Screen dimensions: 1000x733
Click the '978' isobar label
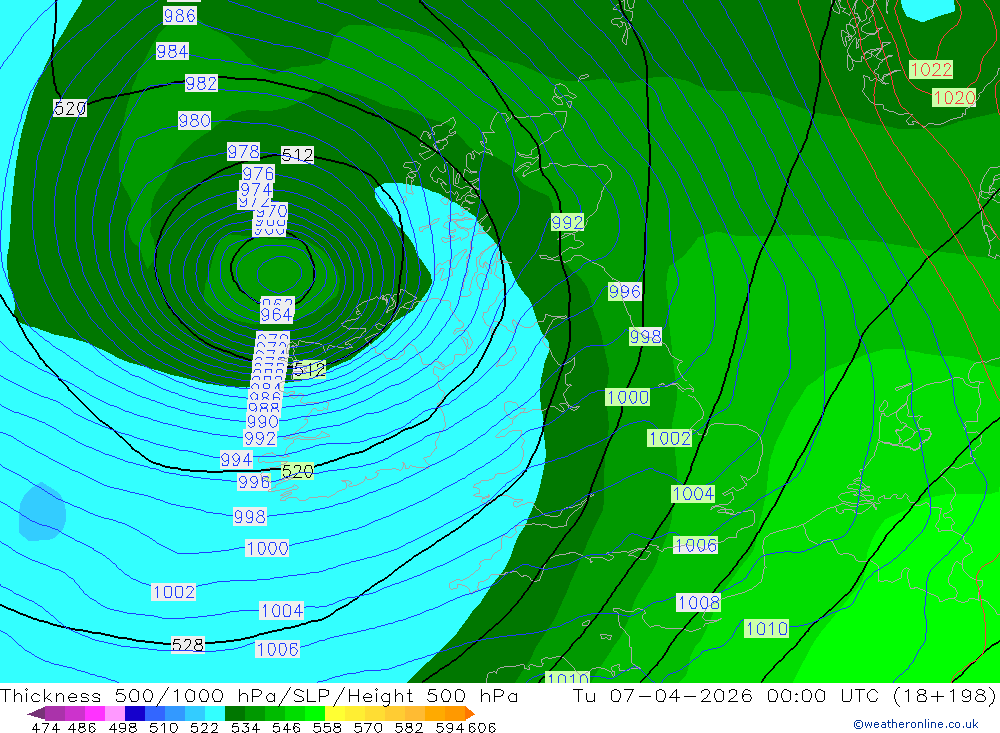tap(244, 152)
